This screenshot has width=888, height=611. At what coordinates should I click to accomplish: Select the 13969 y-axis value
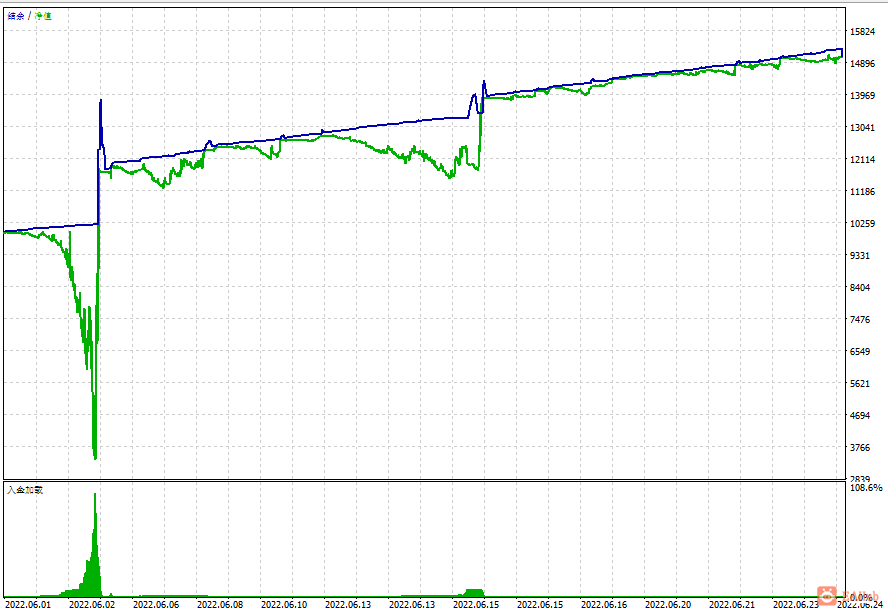tap(863, 96)
